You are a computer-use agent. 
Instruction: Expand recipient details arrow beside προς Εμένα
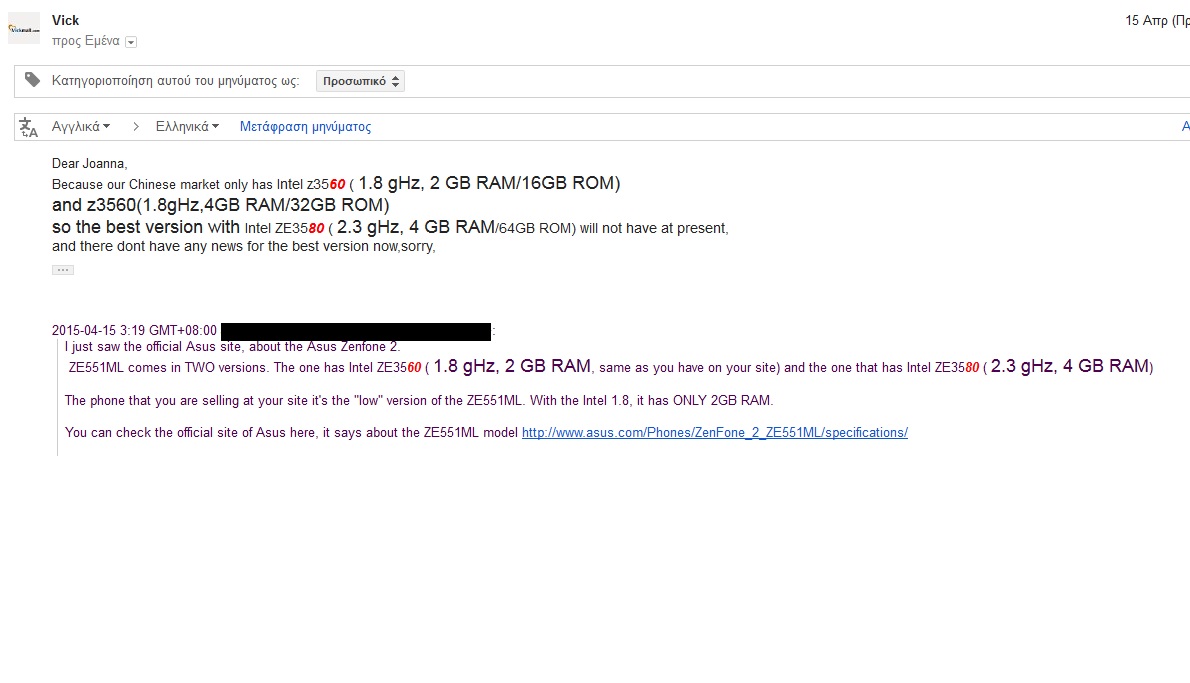pyautogui.click(x=131, y=42)
